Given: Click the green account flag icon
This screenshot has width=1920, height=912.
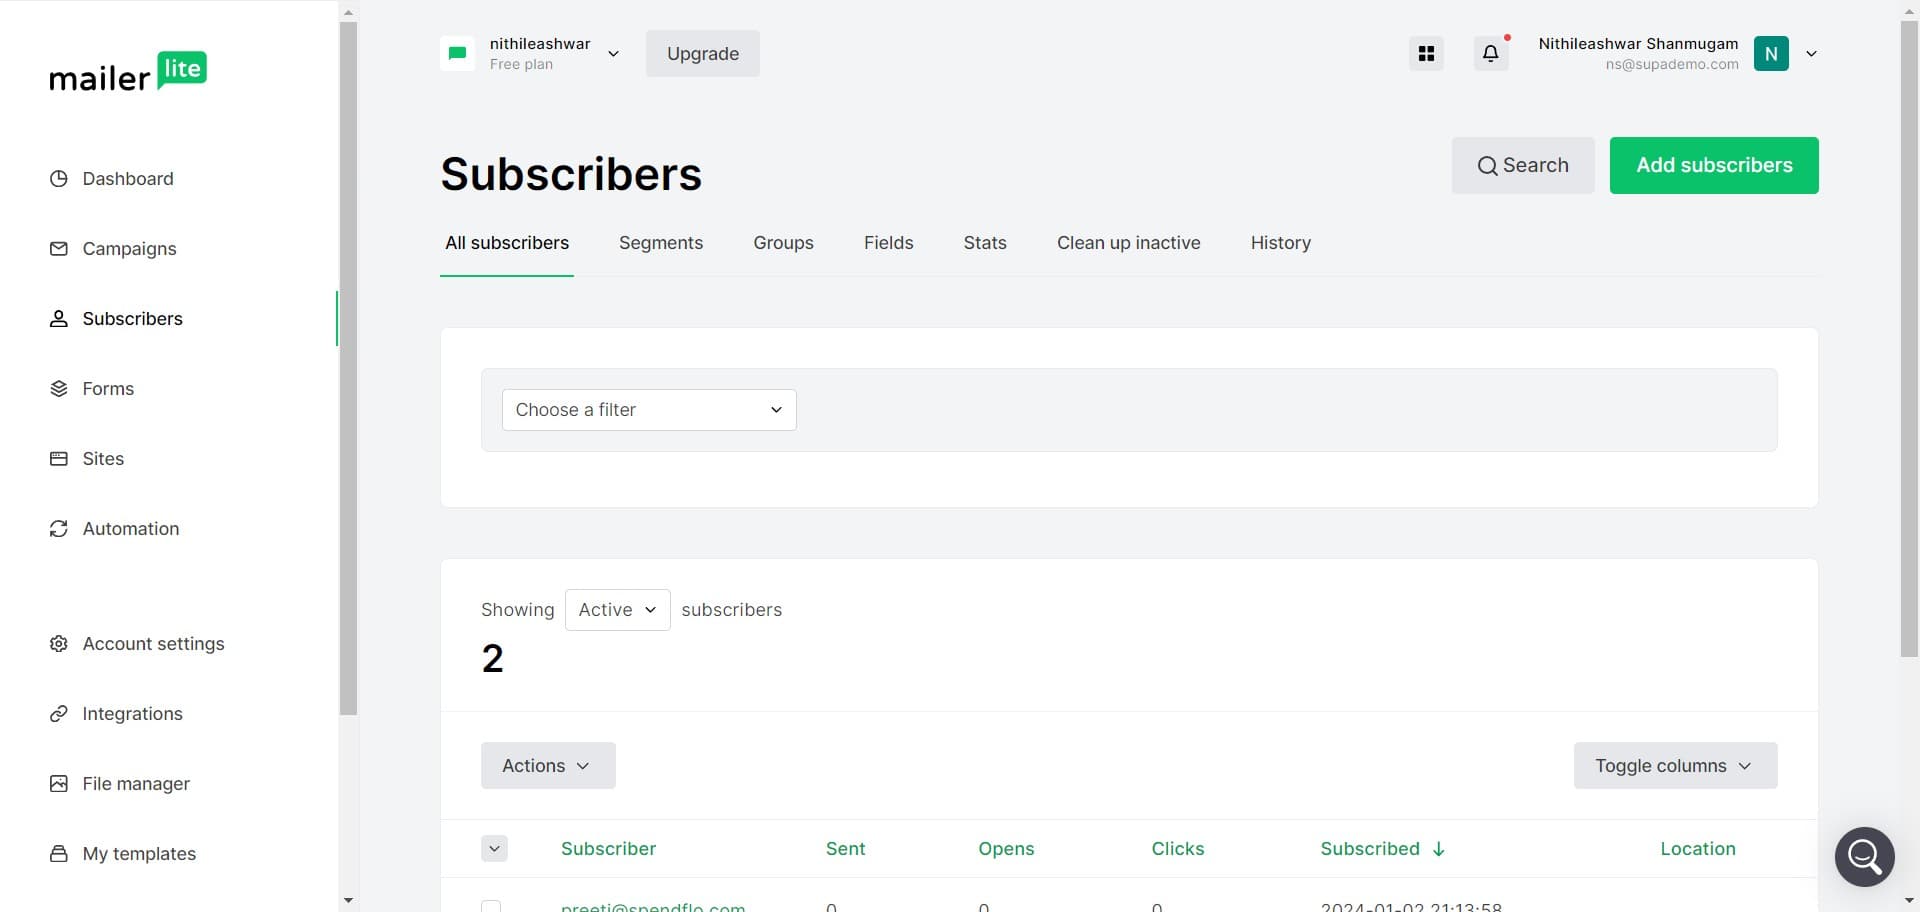Looking at the screenshot, I should (x=457, y=54).
